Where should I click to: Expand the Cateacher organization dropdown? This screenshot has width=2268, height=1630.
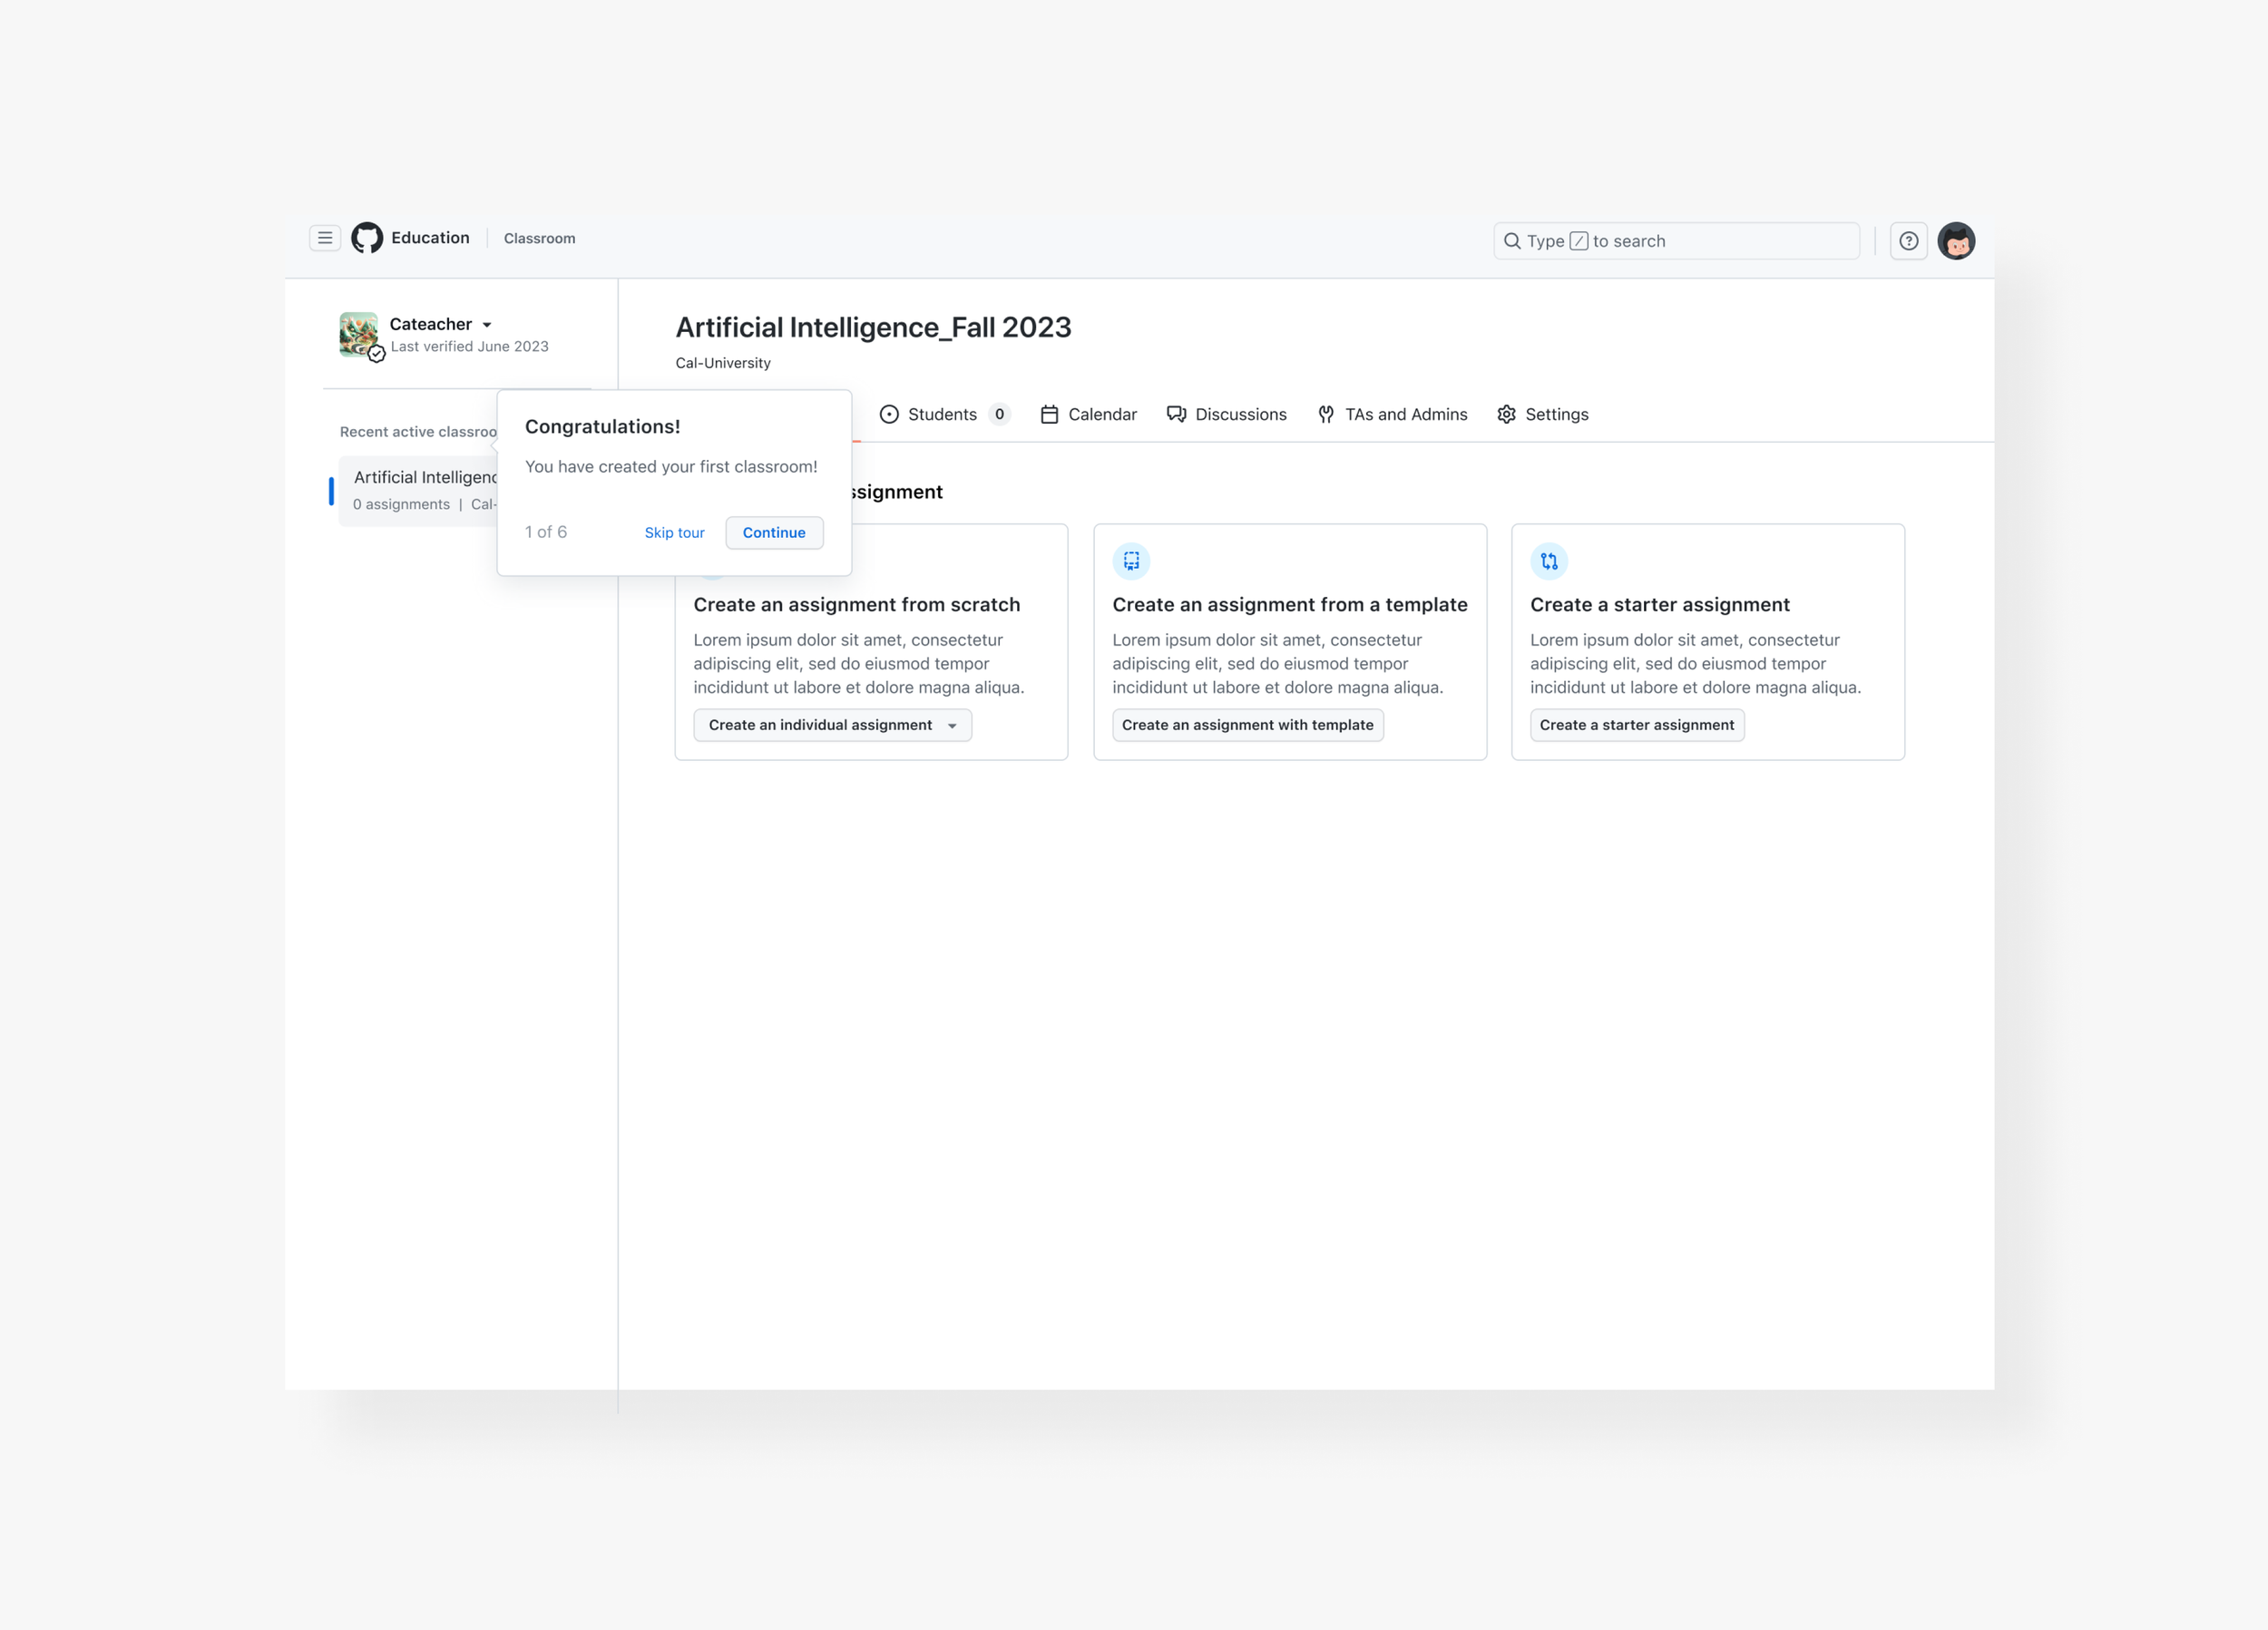(487, 325)
